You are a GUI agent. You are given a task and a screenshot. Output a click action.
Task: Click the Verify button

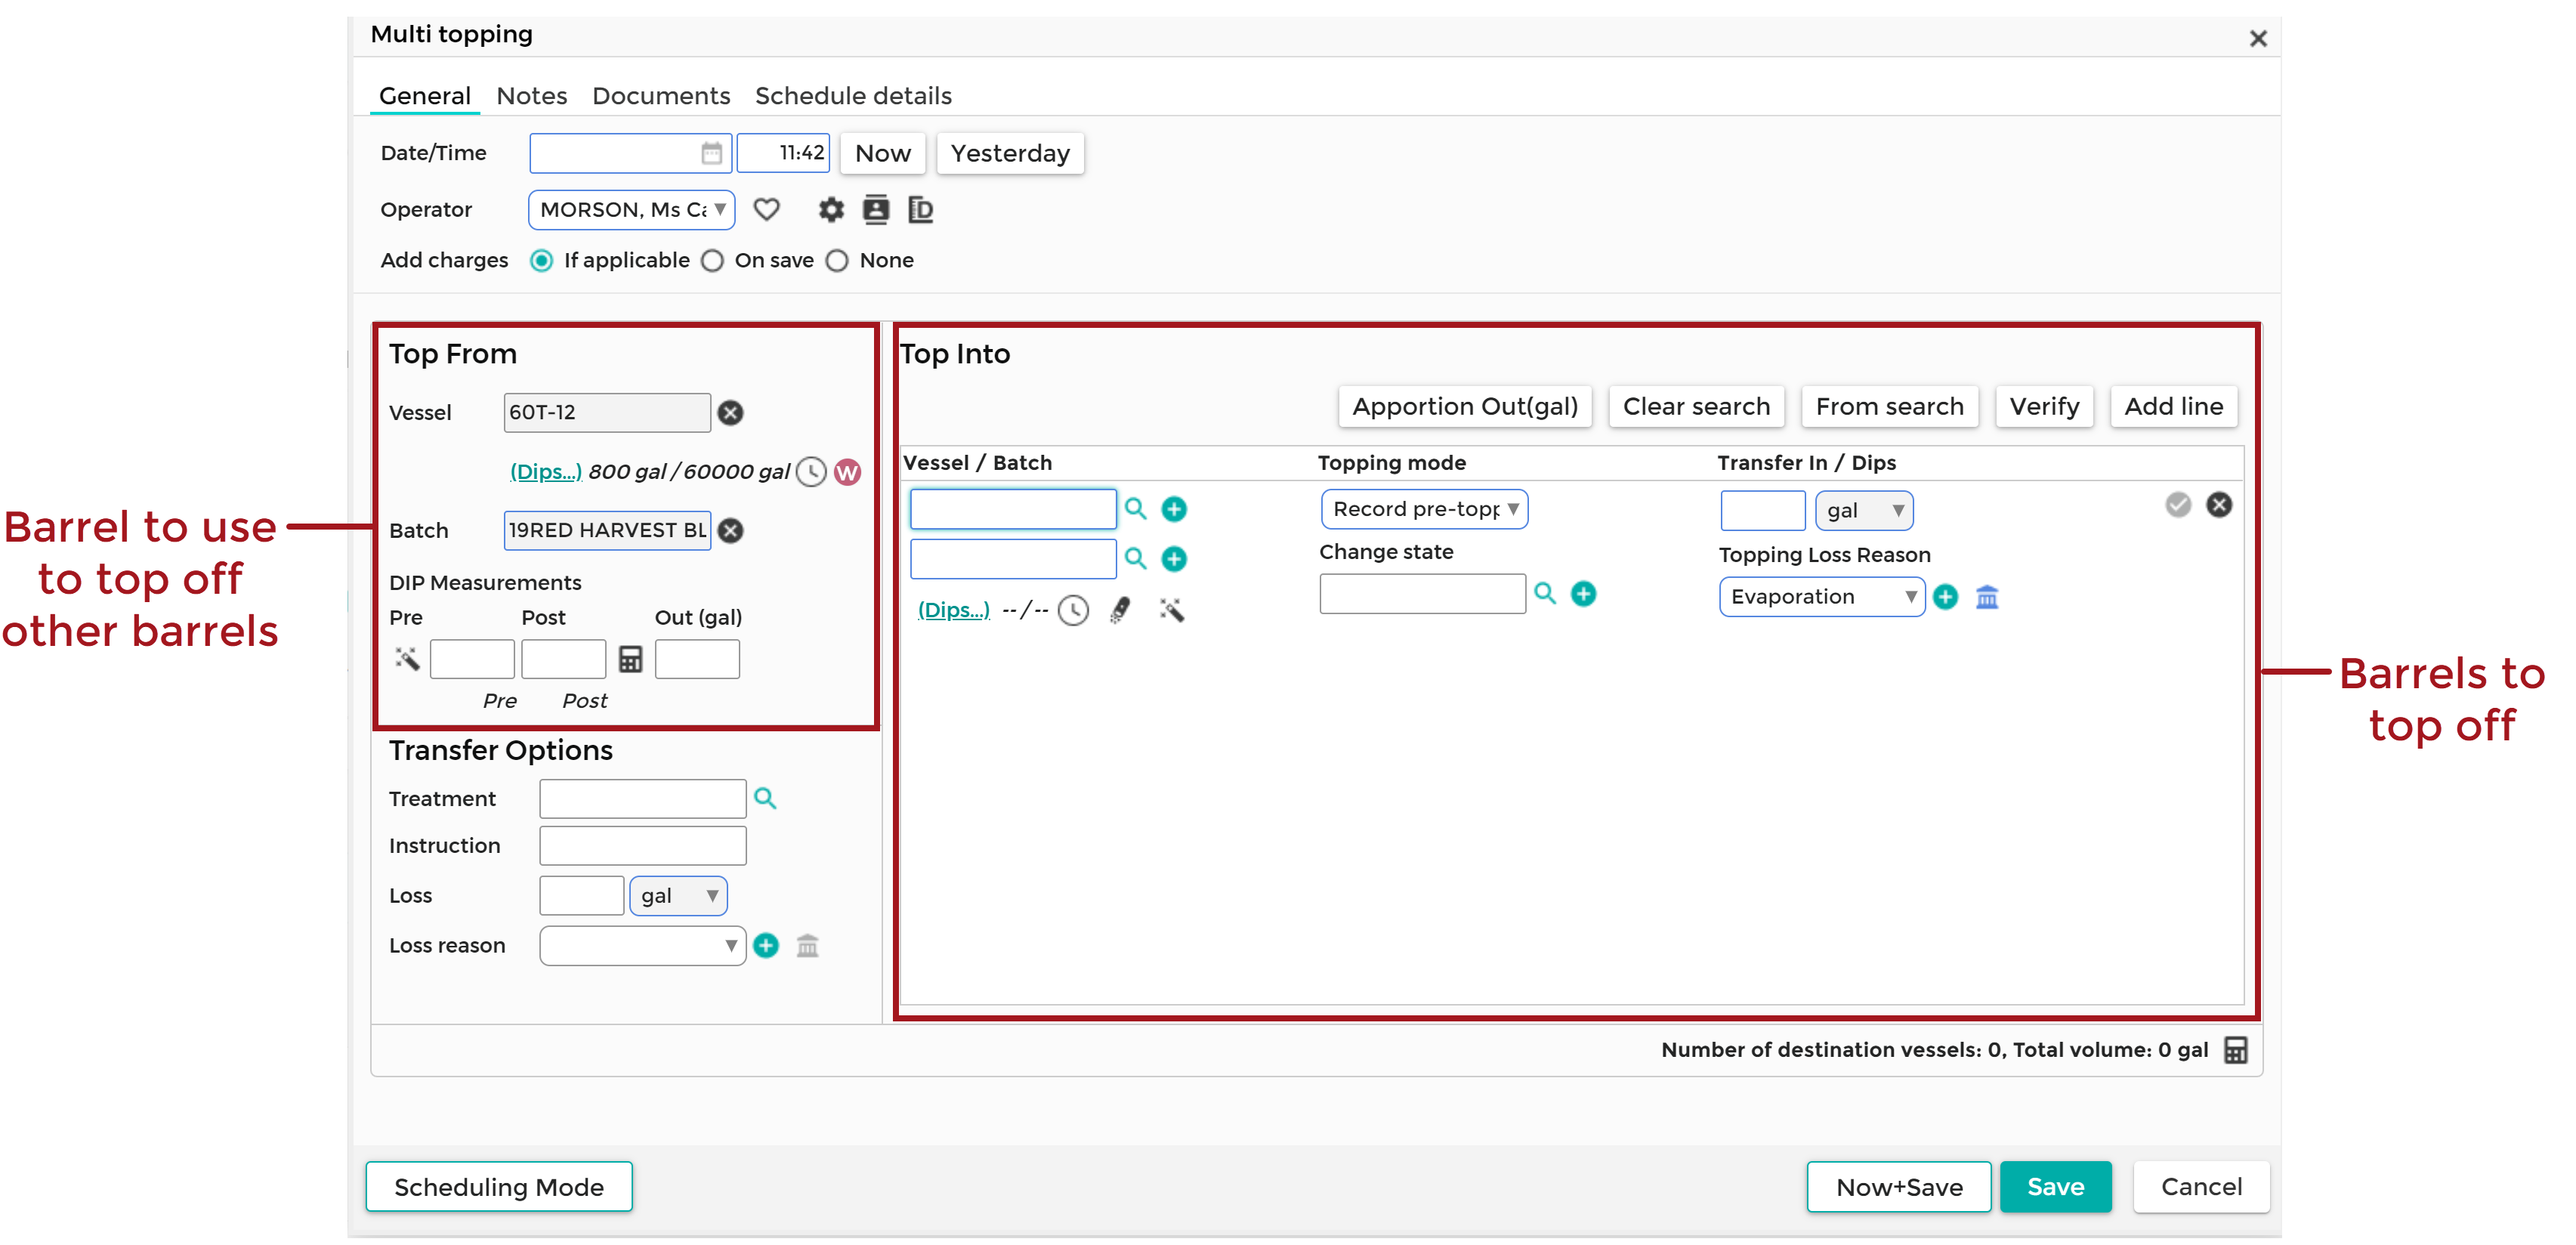point(2044,406)
